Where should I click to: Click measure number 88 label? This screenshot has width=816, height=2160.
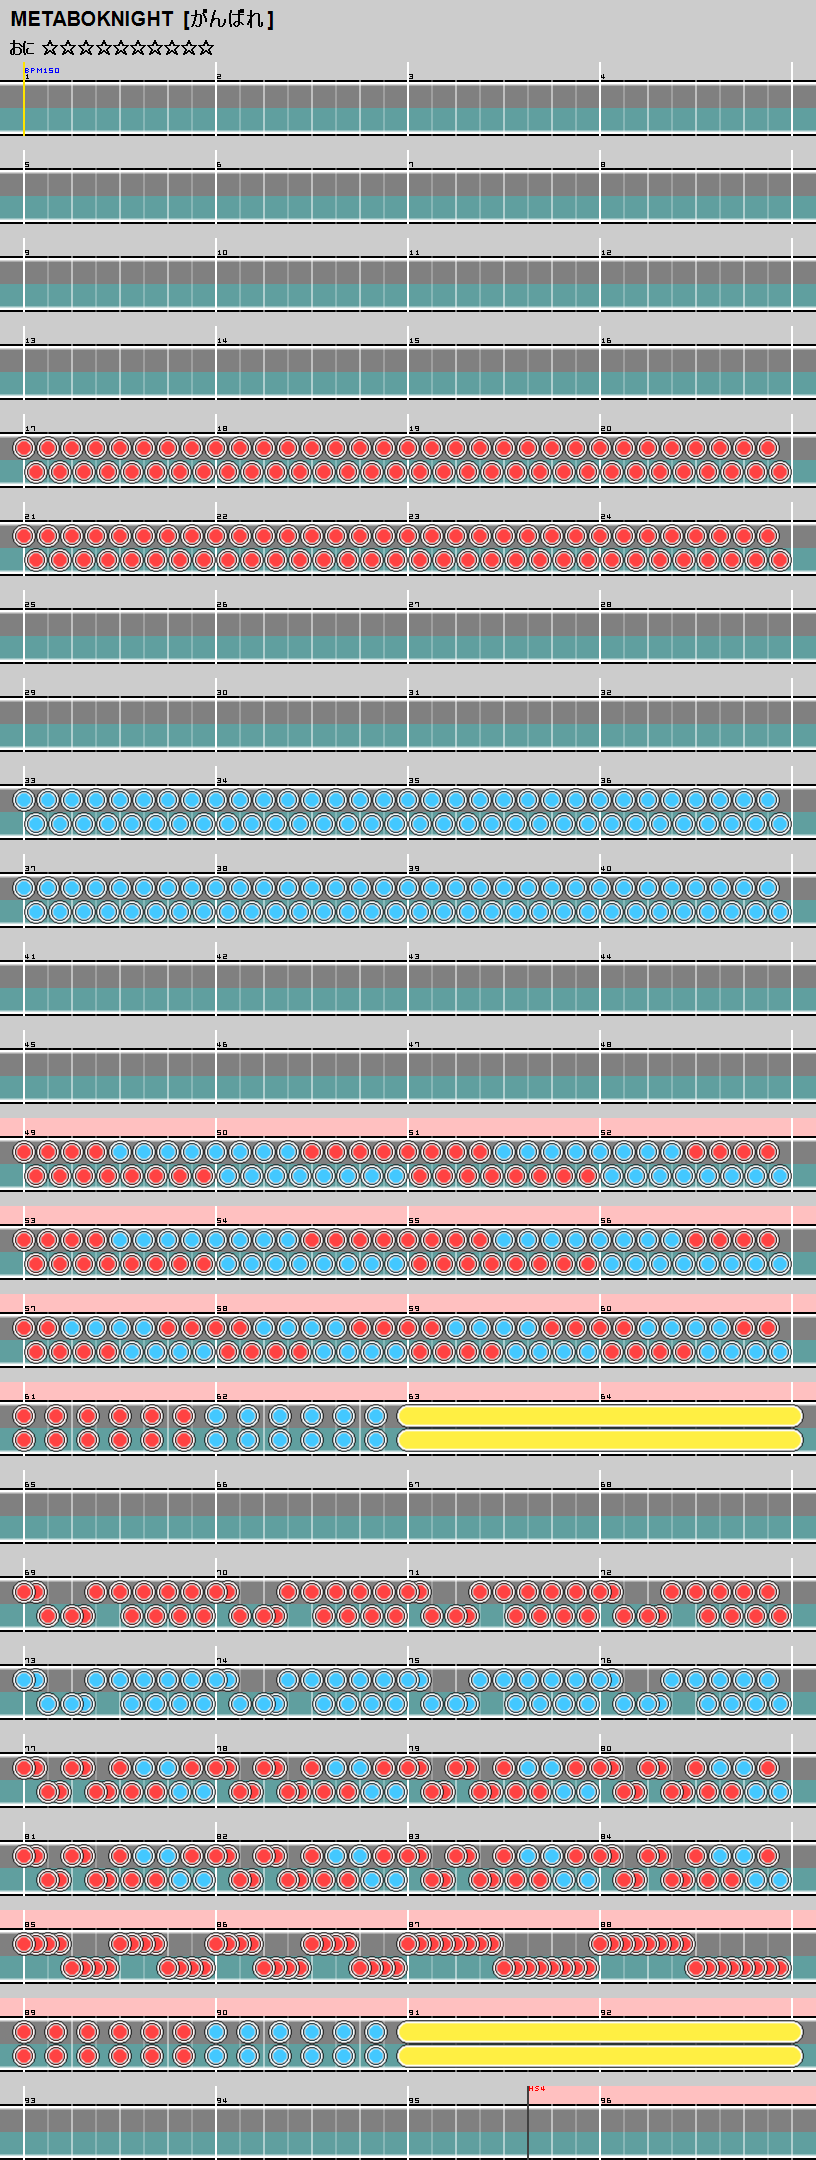pos(606,1925)
